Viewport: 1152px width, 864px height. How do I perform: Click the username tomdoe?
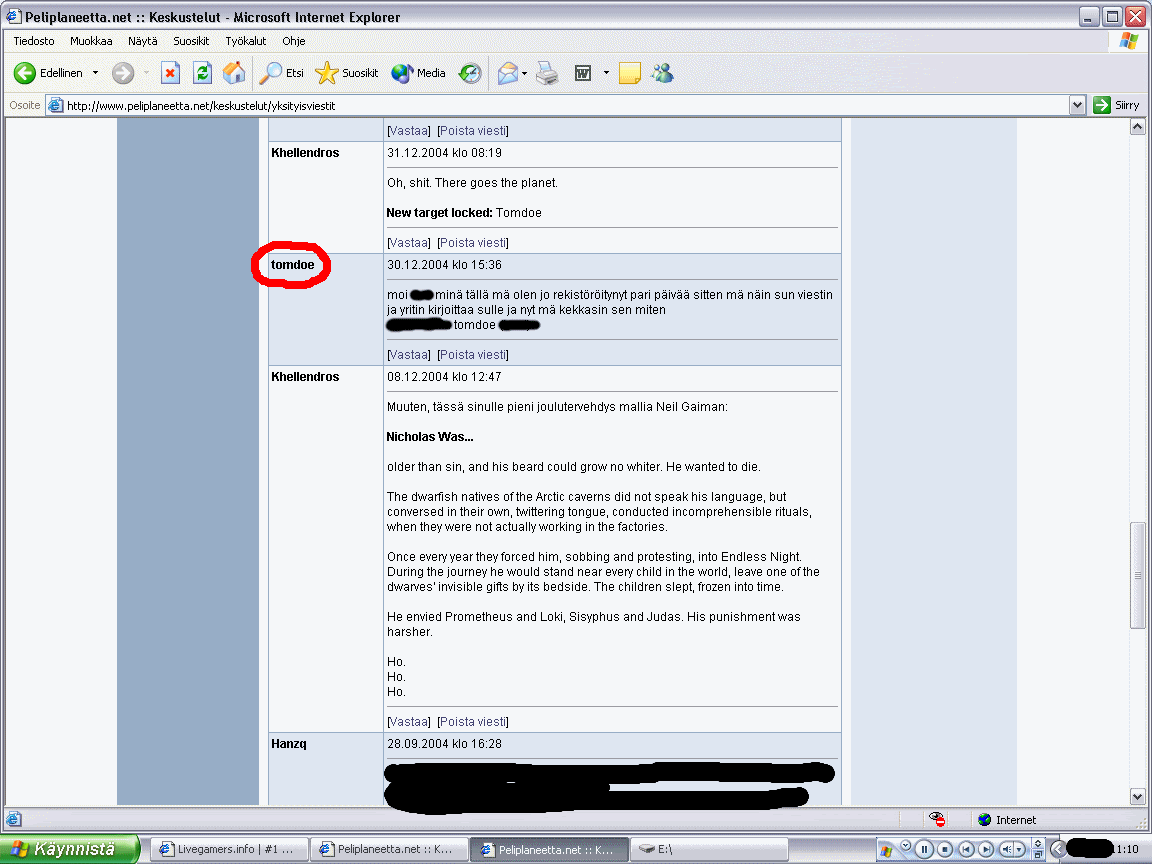(x=292, y=264)
